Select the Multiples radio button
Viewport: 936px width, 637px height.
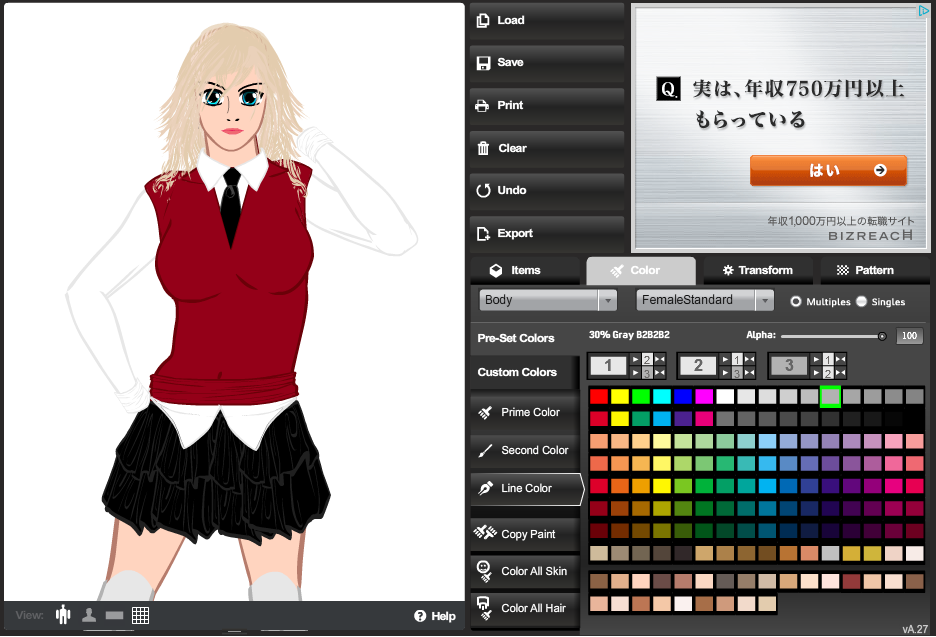click(x=796, y=301)
